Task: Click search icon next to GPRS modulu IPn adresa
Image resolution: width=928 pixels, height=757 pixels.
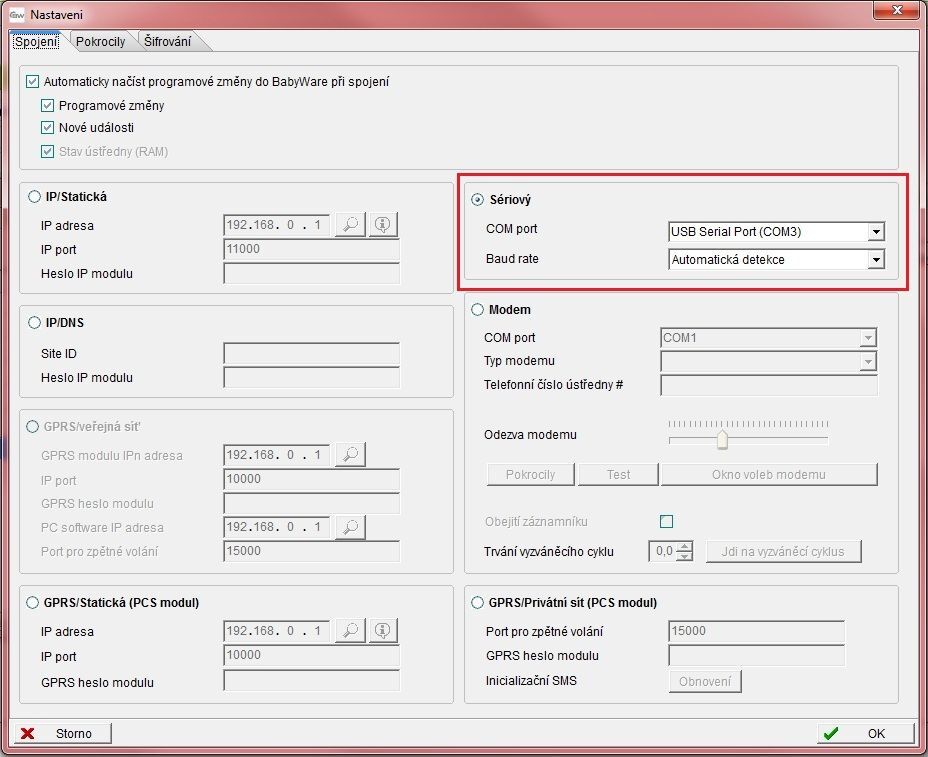Action: pos(350,455)
